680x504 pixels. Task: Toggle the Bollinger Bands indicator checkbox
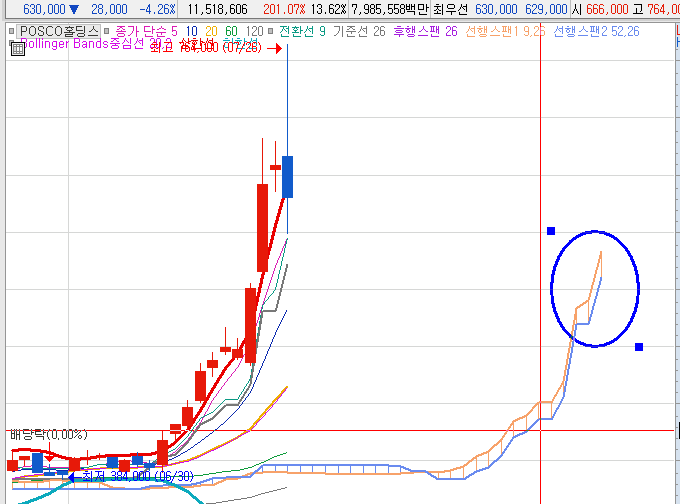coord(12,43)
